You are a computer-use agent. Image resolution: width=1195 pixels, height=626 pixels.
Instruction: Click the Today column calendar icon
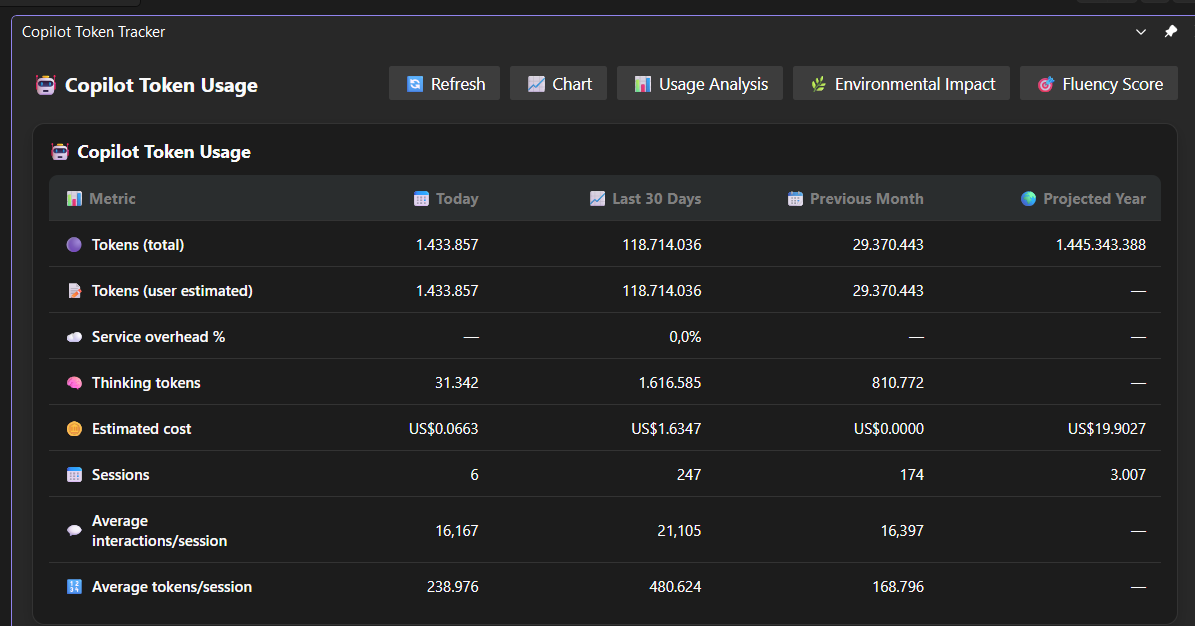[x=421, y=198]
